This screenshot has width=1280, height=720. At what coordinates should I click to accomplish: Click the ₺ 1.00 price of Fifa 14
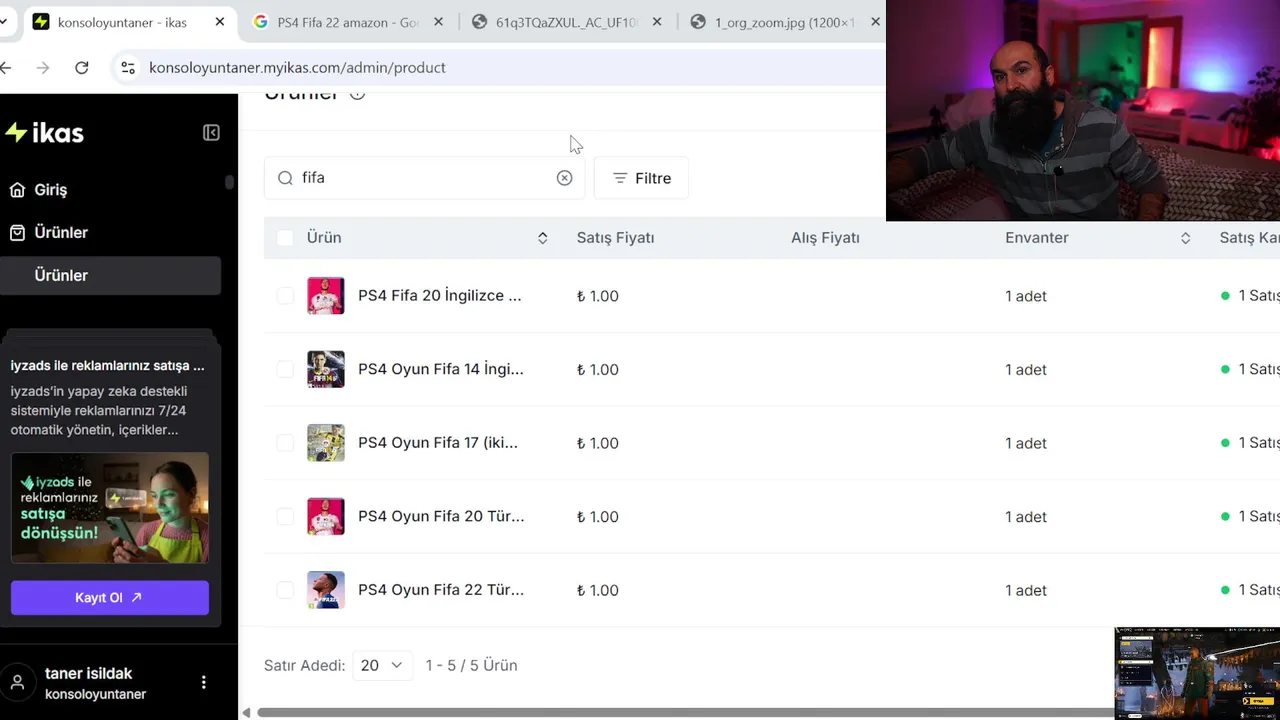pyautogui.click(x=598, y=369)
